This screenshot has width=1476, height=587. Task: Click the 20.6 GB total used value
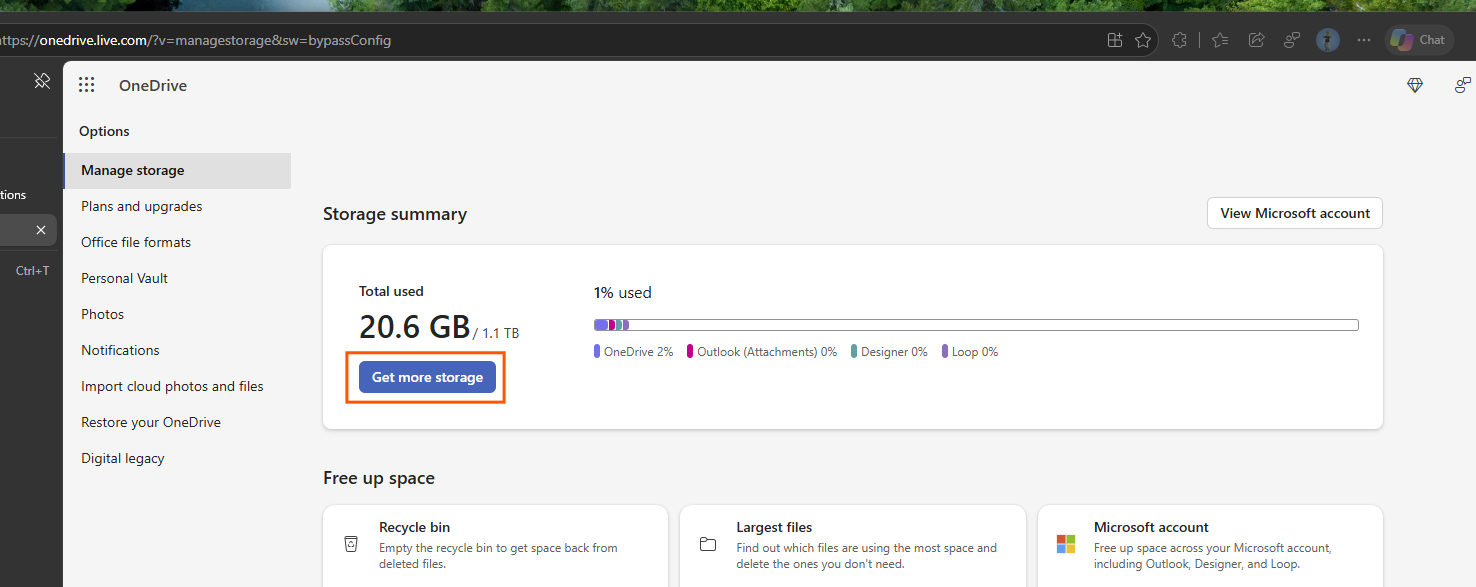tap(414, 326)
